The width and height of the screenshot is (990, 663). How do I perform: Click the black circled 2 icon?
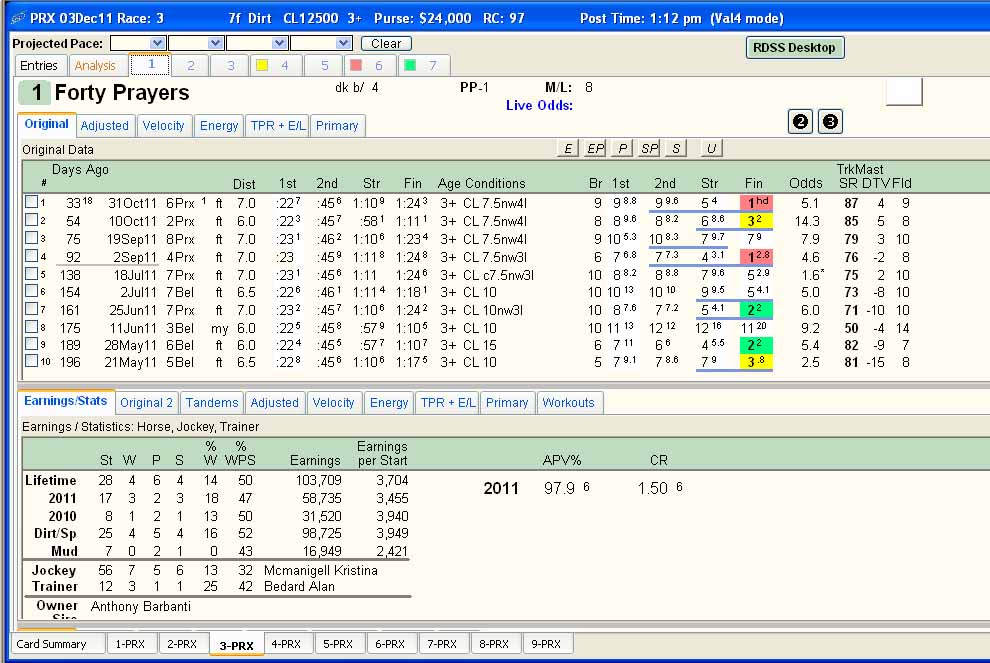(800, 121)
